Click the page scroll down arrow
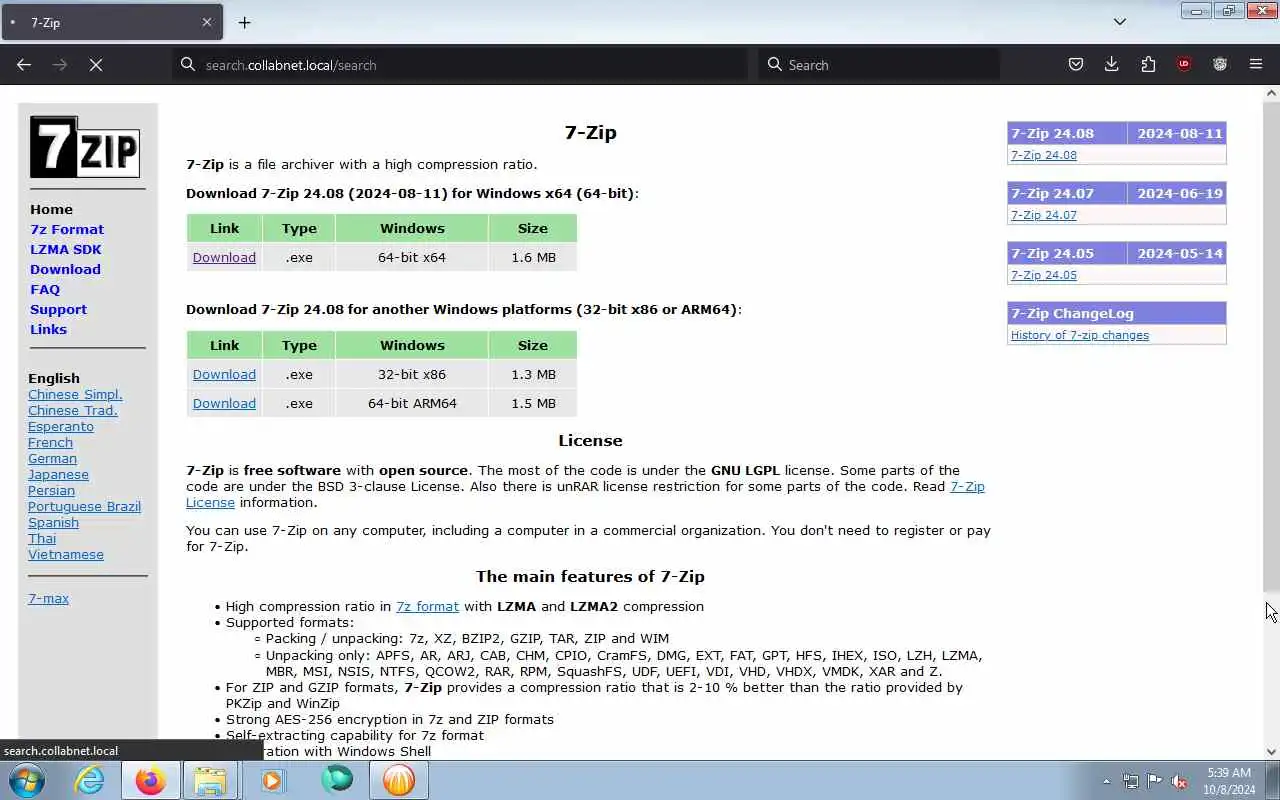Screen dimensions: 1280x800 (1271, 752)
